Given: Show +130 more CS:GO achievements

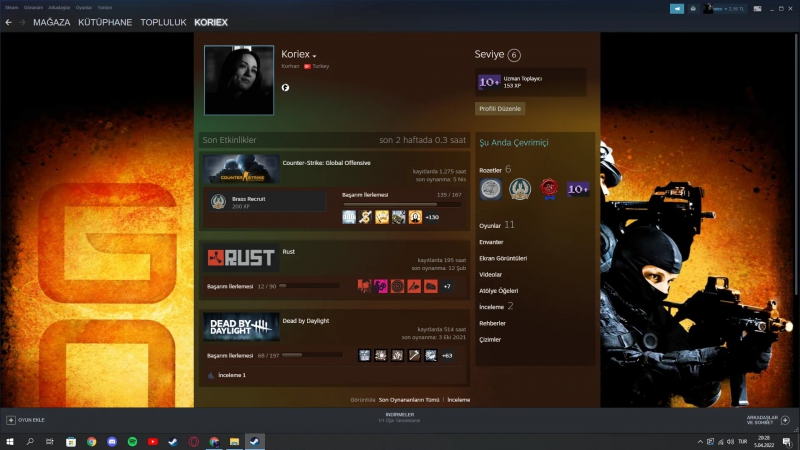Looking at the screenshot, I should (432, 217).
